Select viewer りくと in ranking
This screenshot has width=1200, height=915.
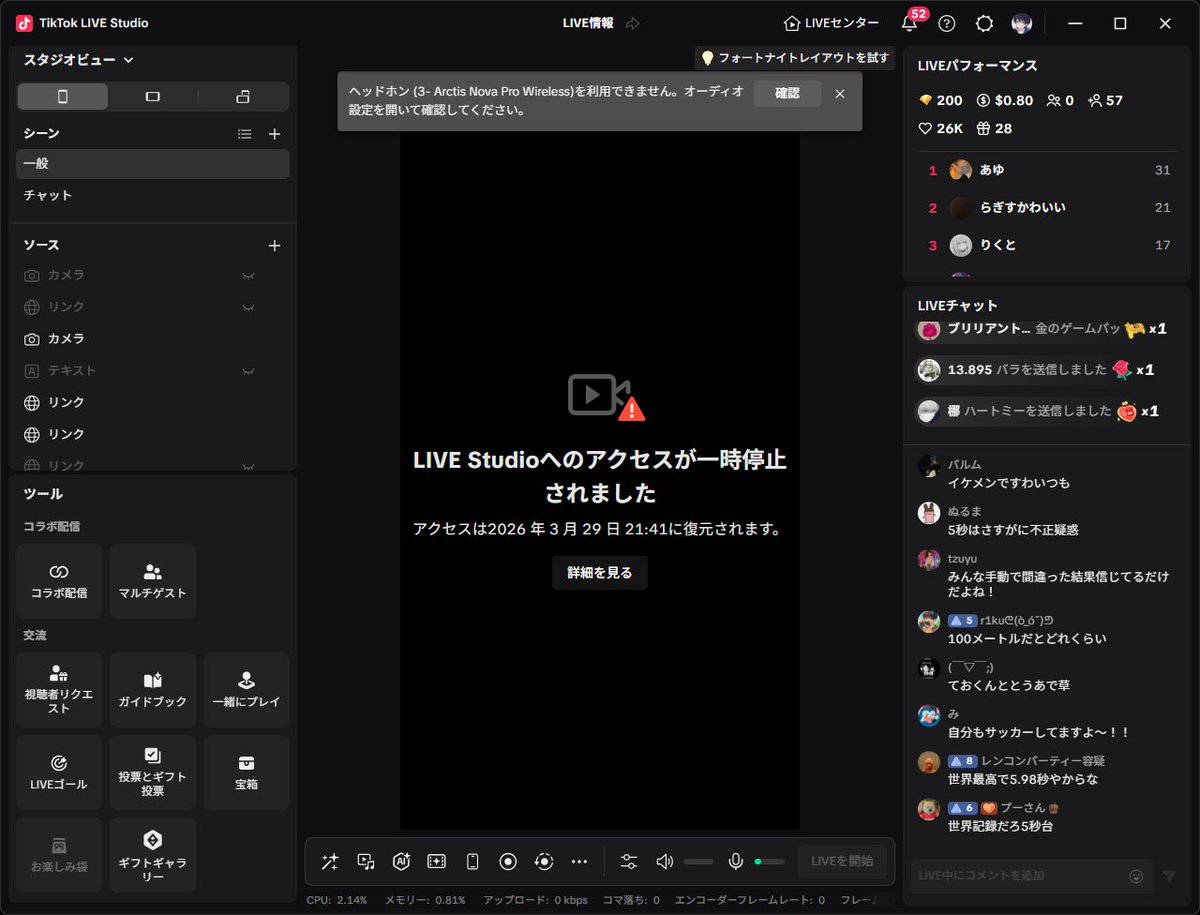(1049, 245)
